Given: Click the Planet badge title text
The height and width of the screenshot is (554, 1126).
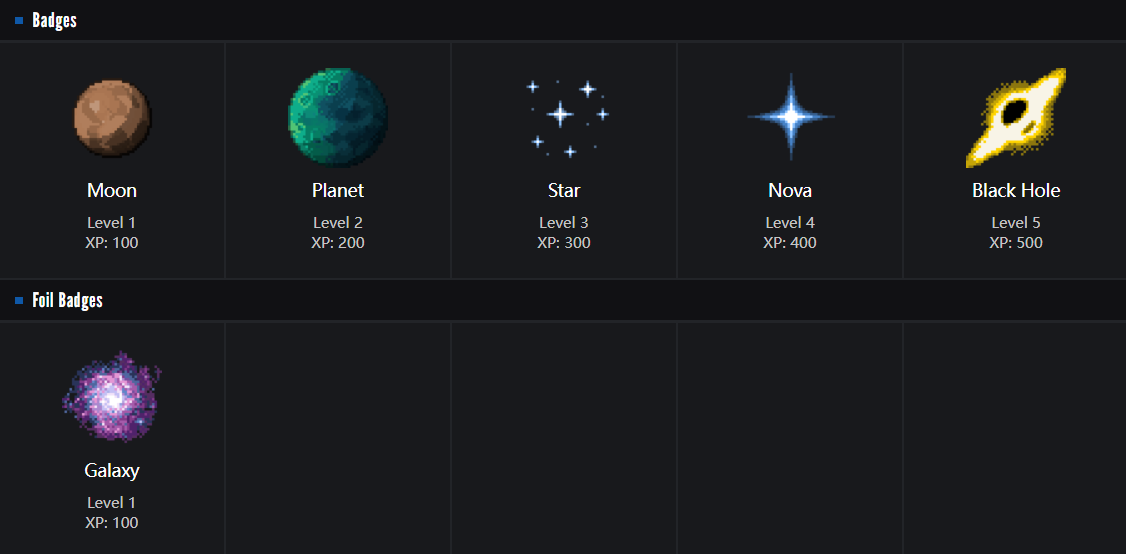Looking at the screenshot, I should pyautogui.click(x=338, y=190).
